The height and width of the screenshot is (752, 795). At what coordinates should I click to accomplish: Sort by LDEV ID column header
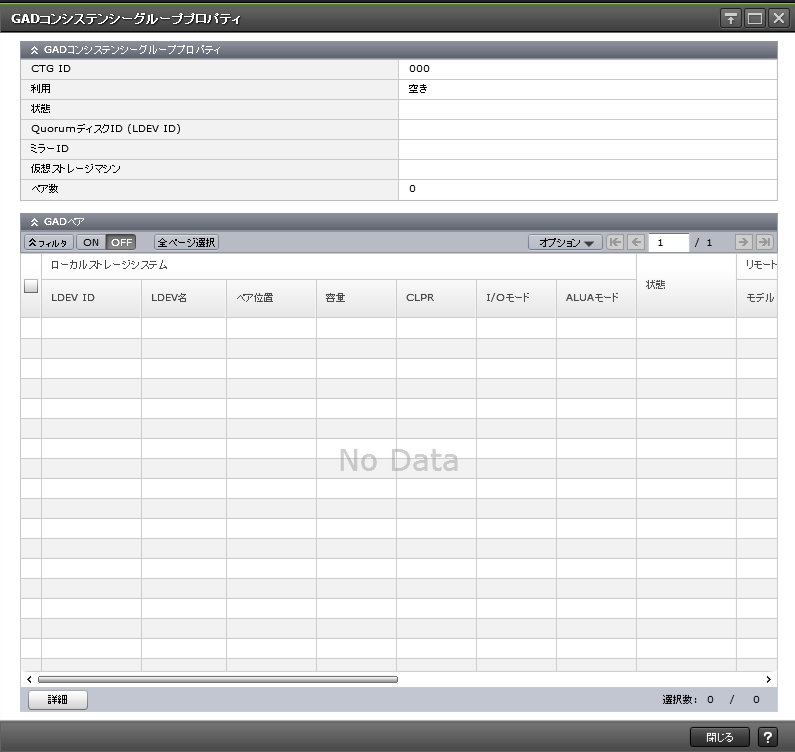pos(91,298)
